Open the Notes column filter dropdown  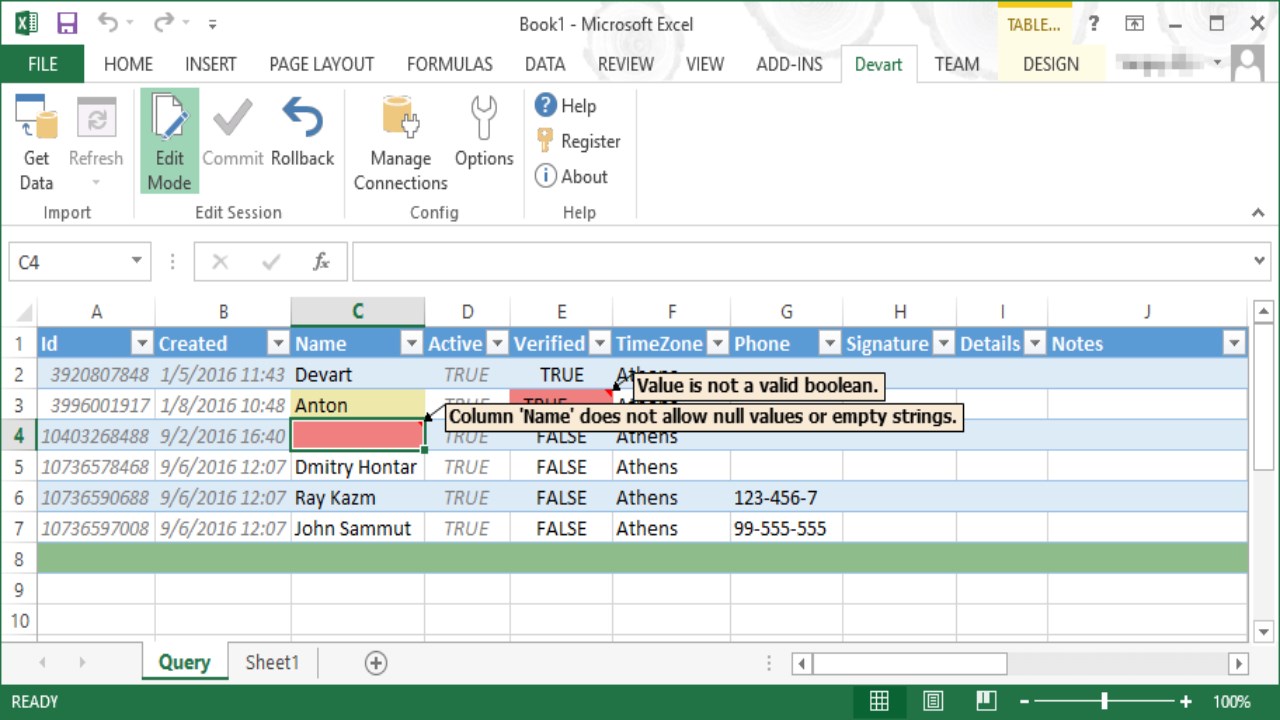click(1235, 344)
